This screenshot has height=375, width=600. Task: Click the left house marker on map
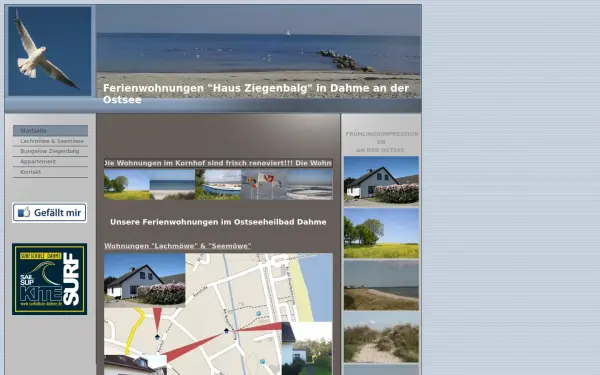[x=157, y=337]
